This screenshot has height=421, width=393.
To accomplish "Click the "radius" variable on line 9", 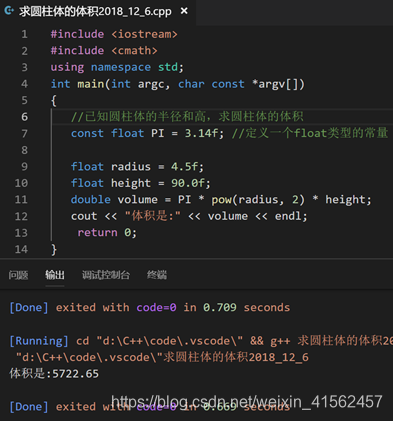I will (131, 166).
